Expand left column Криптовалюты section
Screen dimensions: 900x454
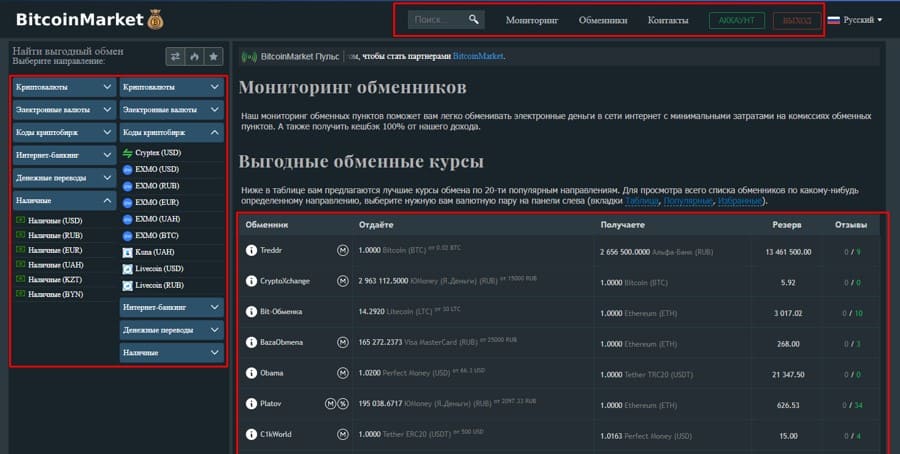[x=64, y=87]
